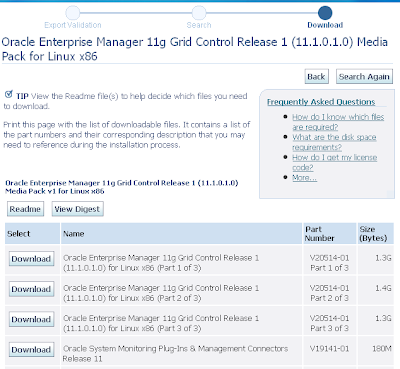Go back with the Back button

tap(316, 77)
